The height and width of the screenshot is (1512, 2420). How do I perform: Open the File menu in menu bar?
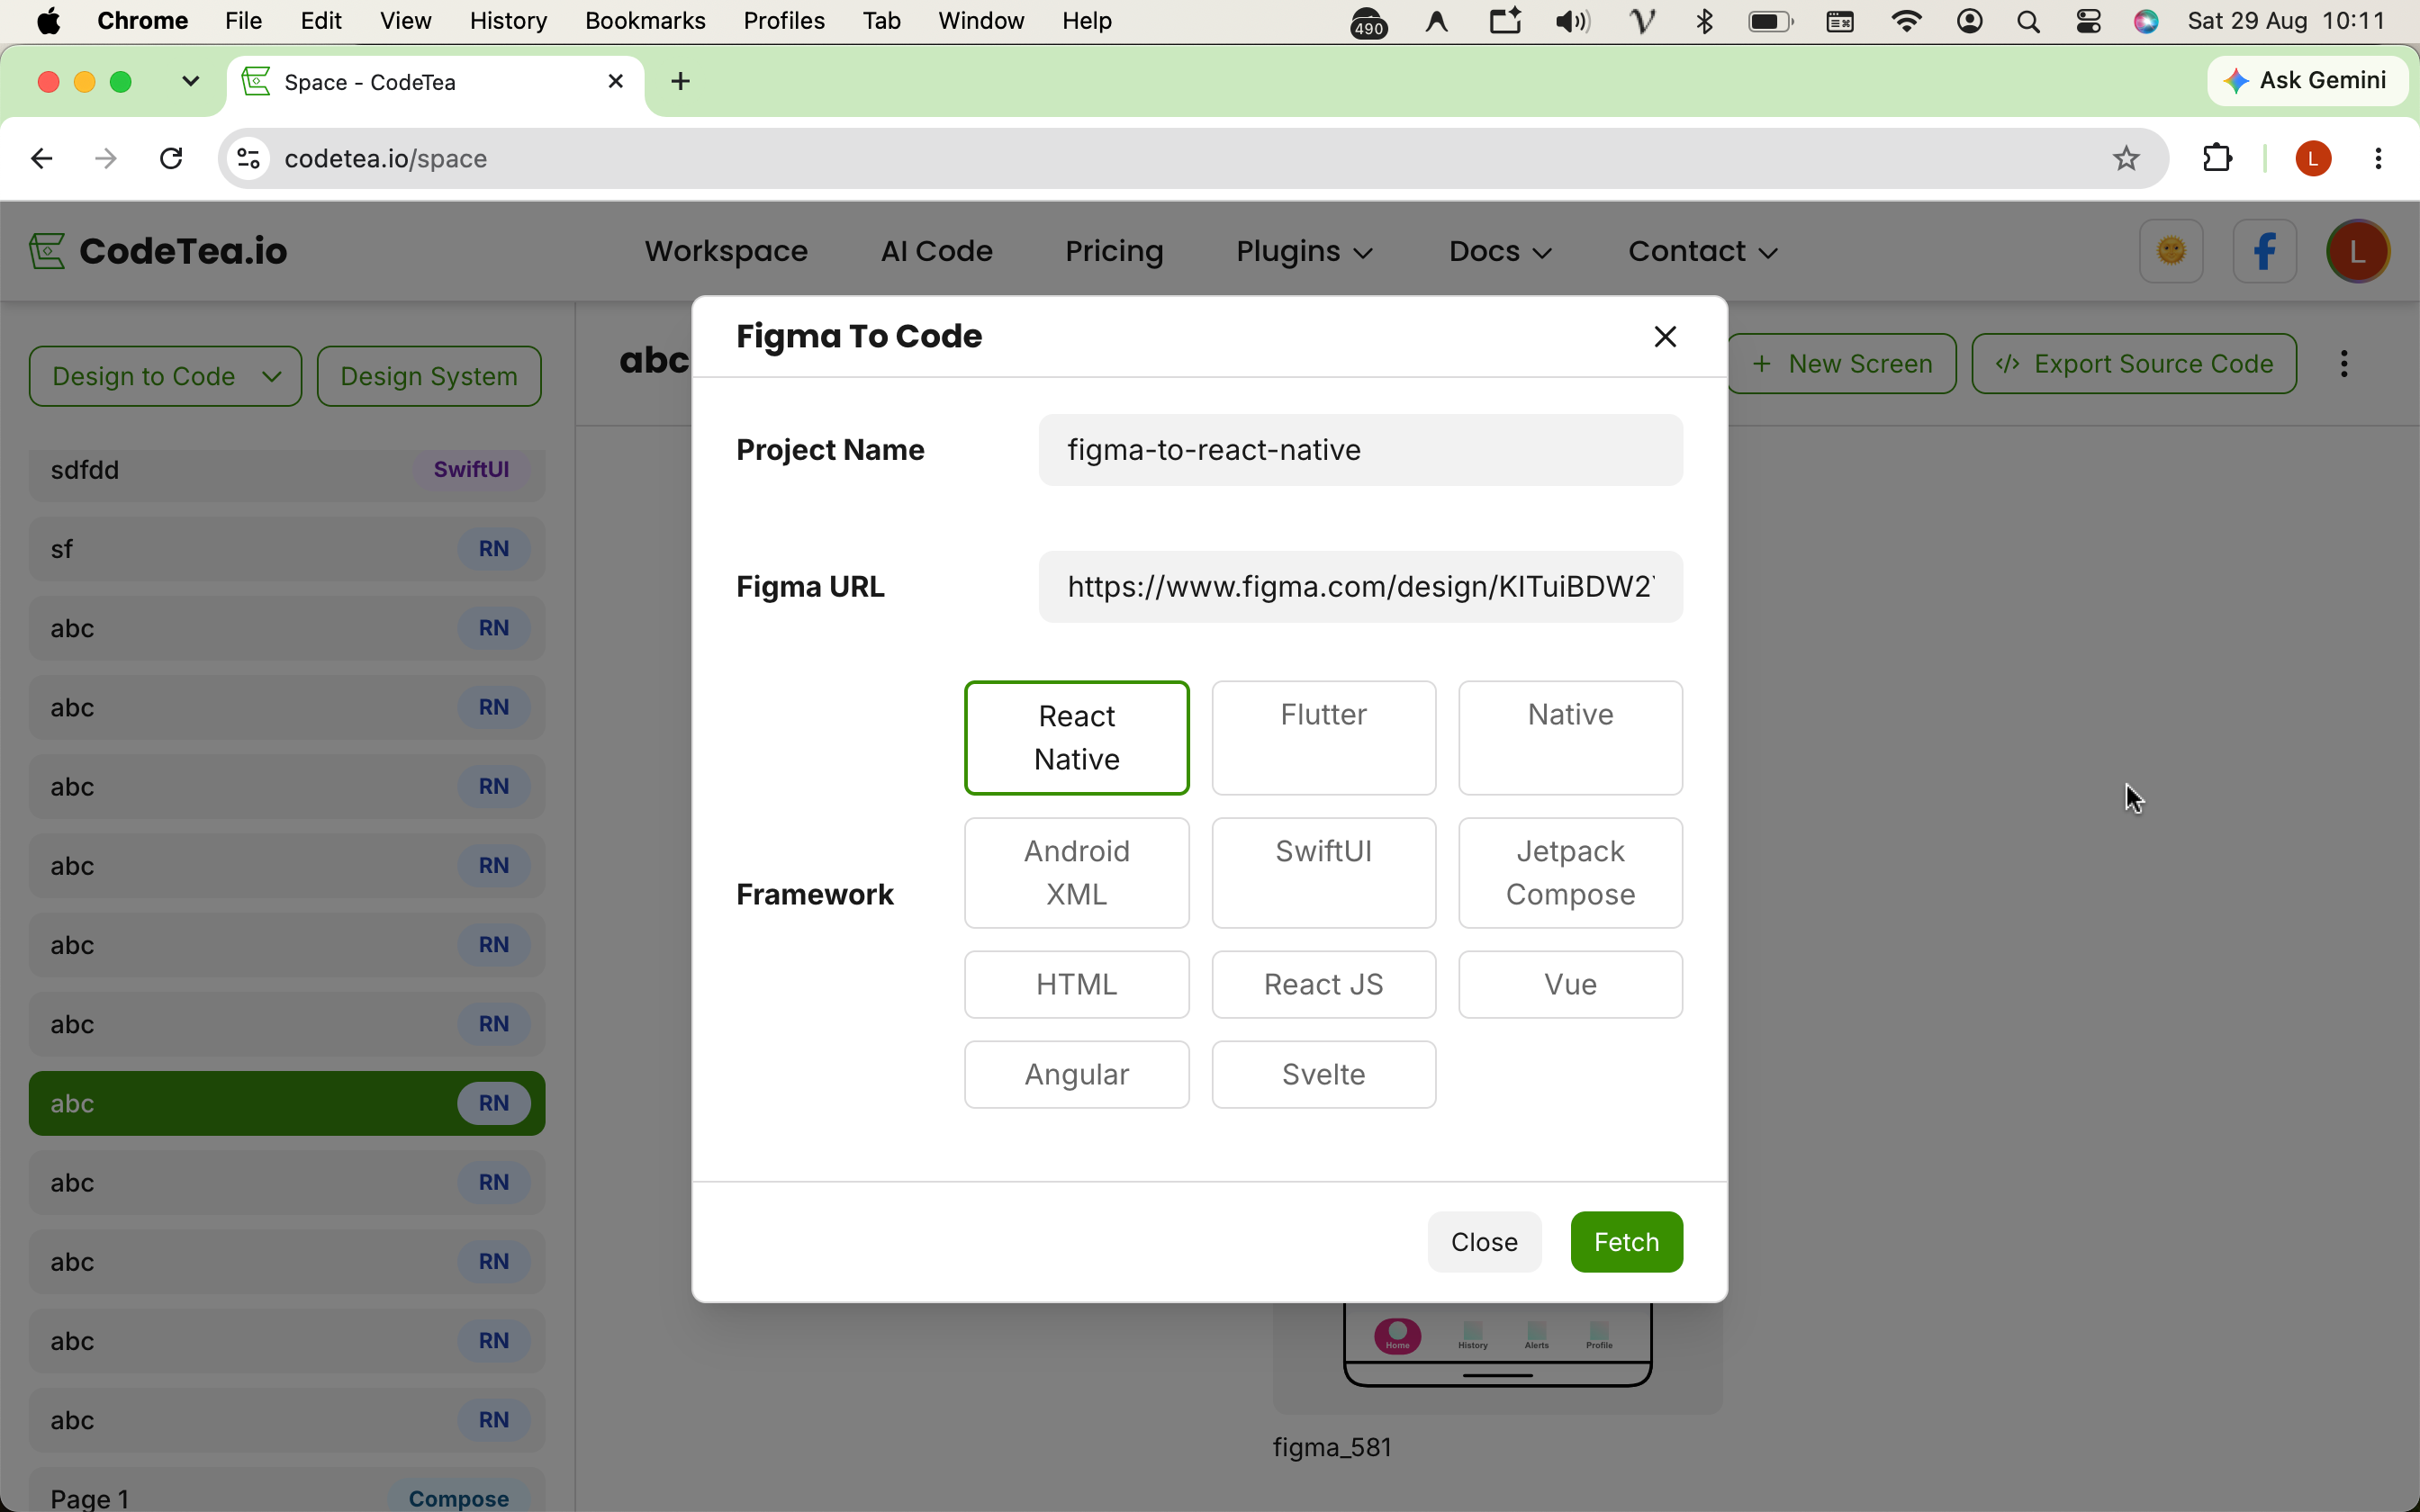coord(243,21)
